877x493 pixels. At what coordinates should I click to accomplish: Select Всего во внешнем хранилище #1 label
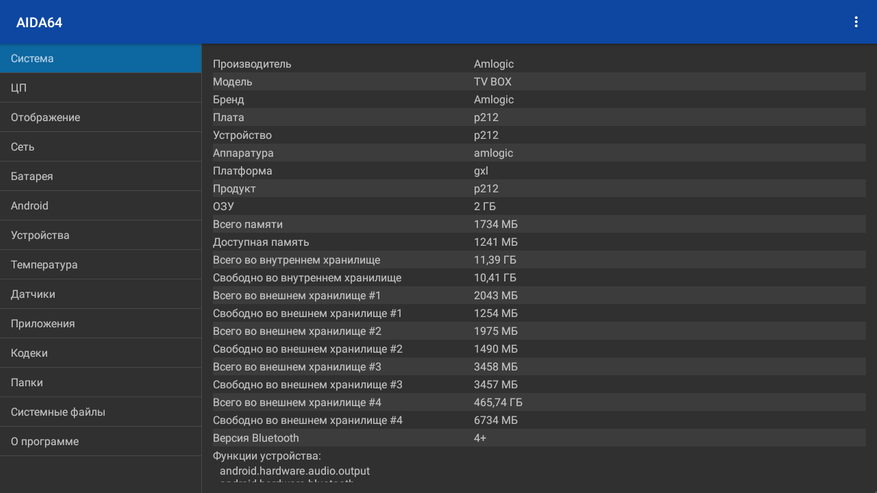pos(296,295)
